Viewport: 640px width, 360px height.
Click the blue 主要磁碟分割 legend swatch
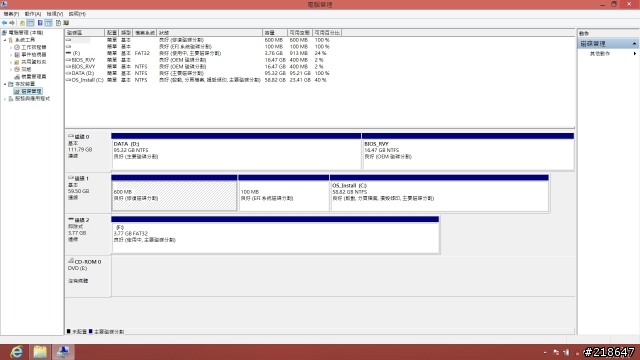pyautogui.click(x=91, y=331)
